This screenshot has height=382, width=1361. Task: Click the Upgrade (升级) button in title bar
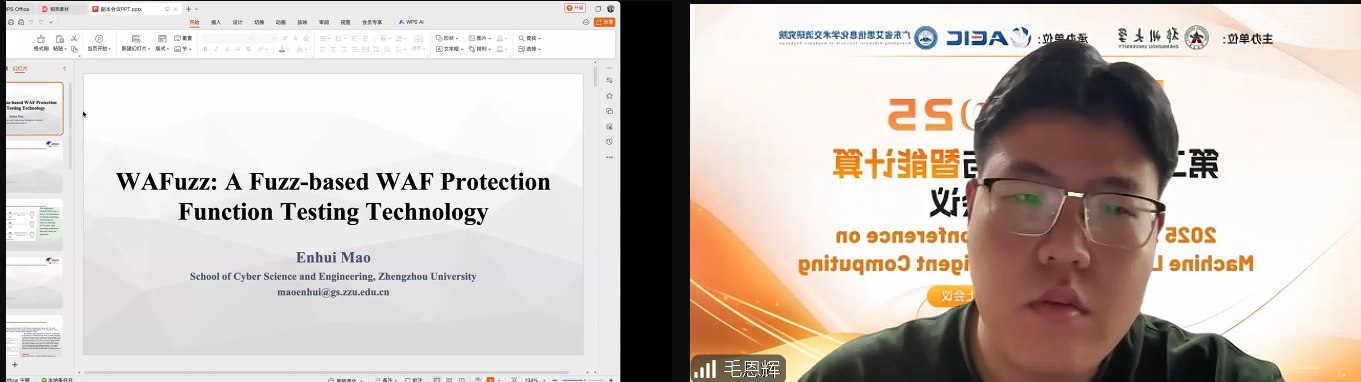tap(575, 8)
